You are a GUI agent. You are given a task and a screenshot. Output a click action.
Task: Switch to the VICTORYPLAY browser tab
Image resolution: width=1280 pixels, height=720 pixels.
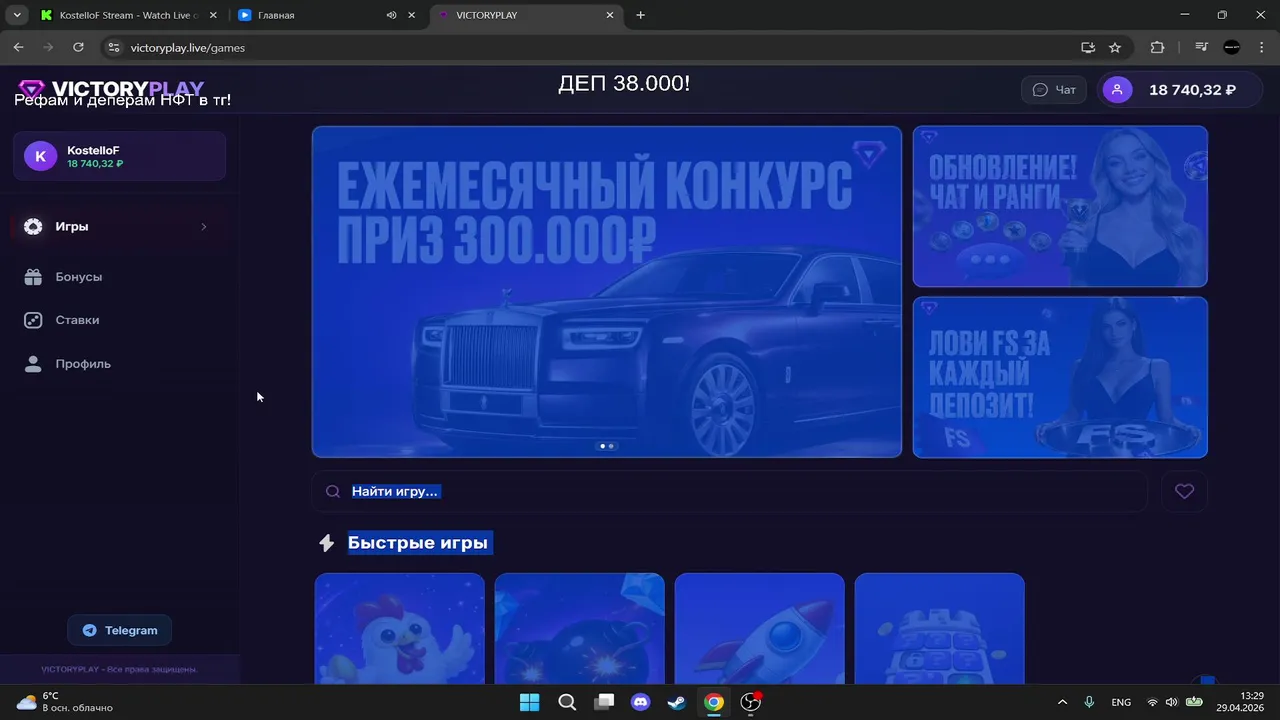[x=527, y=15]
